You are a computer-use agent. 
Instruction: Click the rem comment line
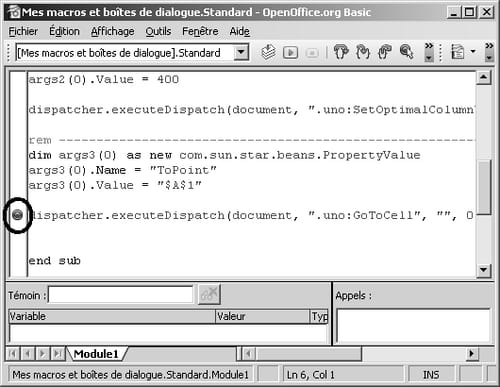(252, 140)
